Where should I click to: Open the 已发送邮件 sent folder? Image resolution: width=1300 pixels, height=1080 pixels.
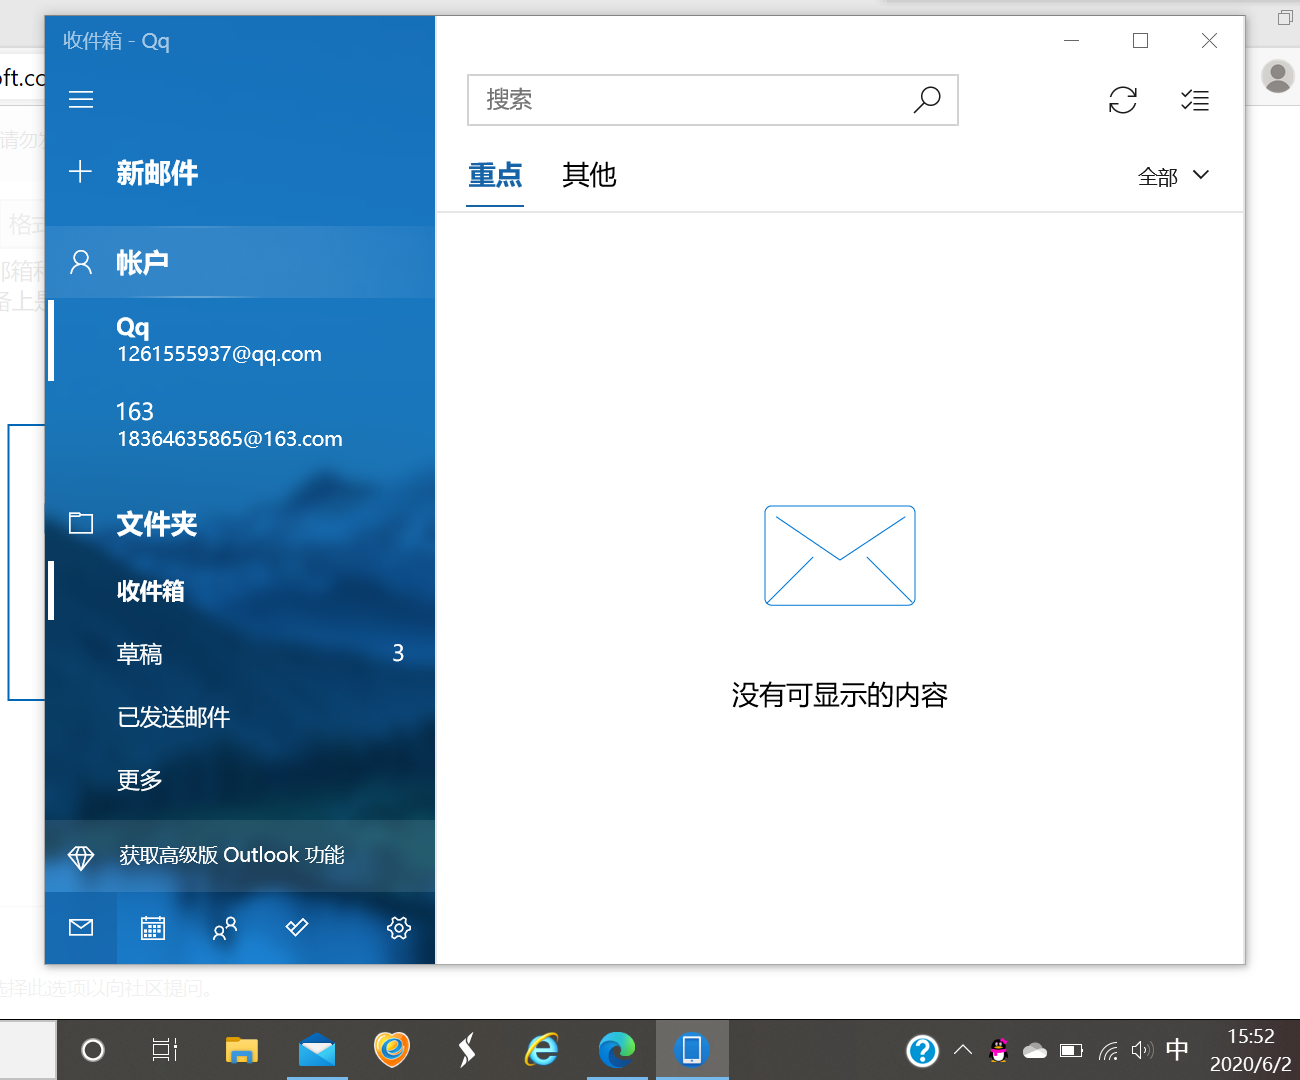click(240, 717)
